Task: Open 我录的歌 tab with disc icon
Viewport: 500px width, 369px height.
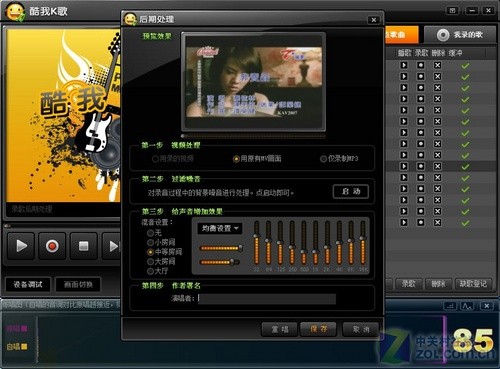Action: click(x=460, y=35)
